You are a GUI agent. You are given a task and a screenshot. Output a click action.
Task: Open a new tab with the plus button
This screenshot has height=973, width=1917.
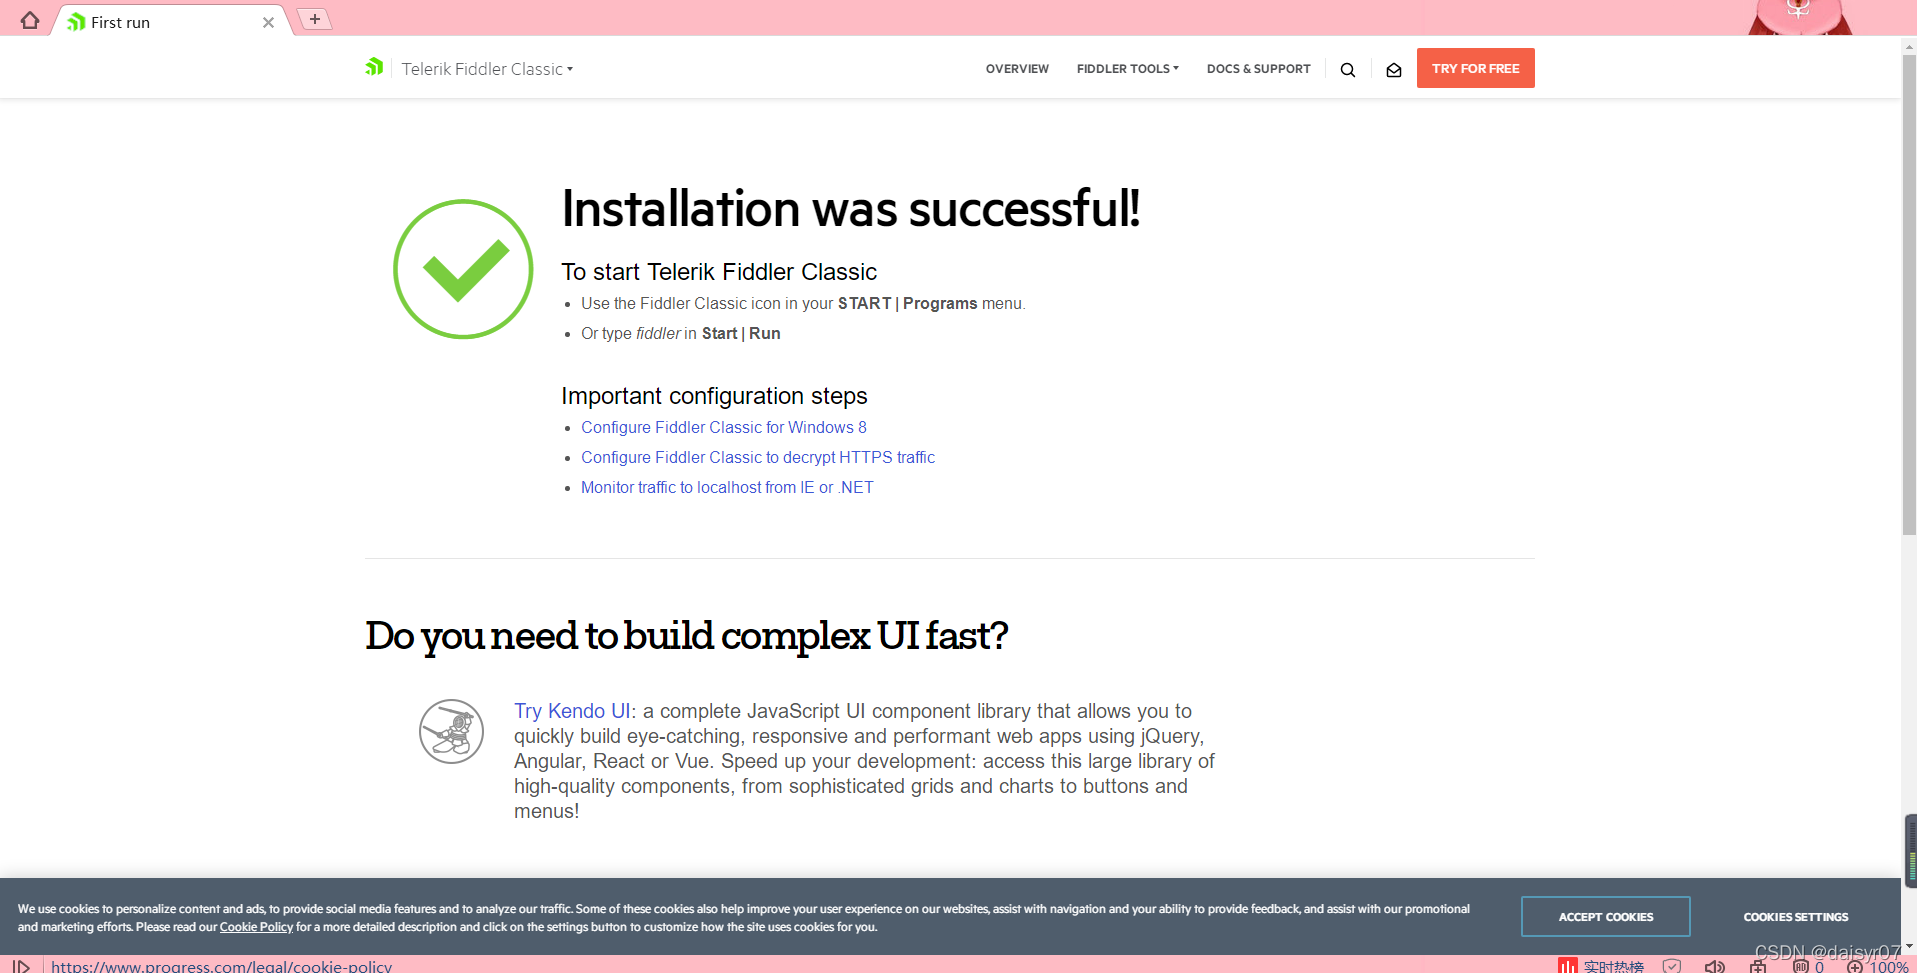click(315, 19)
